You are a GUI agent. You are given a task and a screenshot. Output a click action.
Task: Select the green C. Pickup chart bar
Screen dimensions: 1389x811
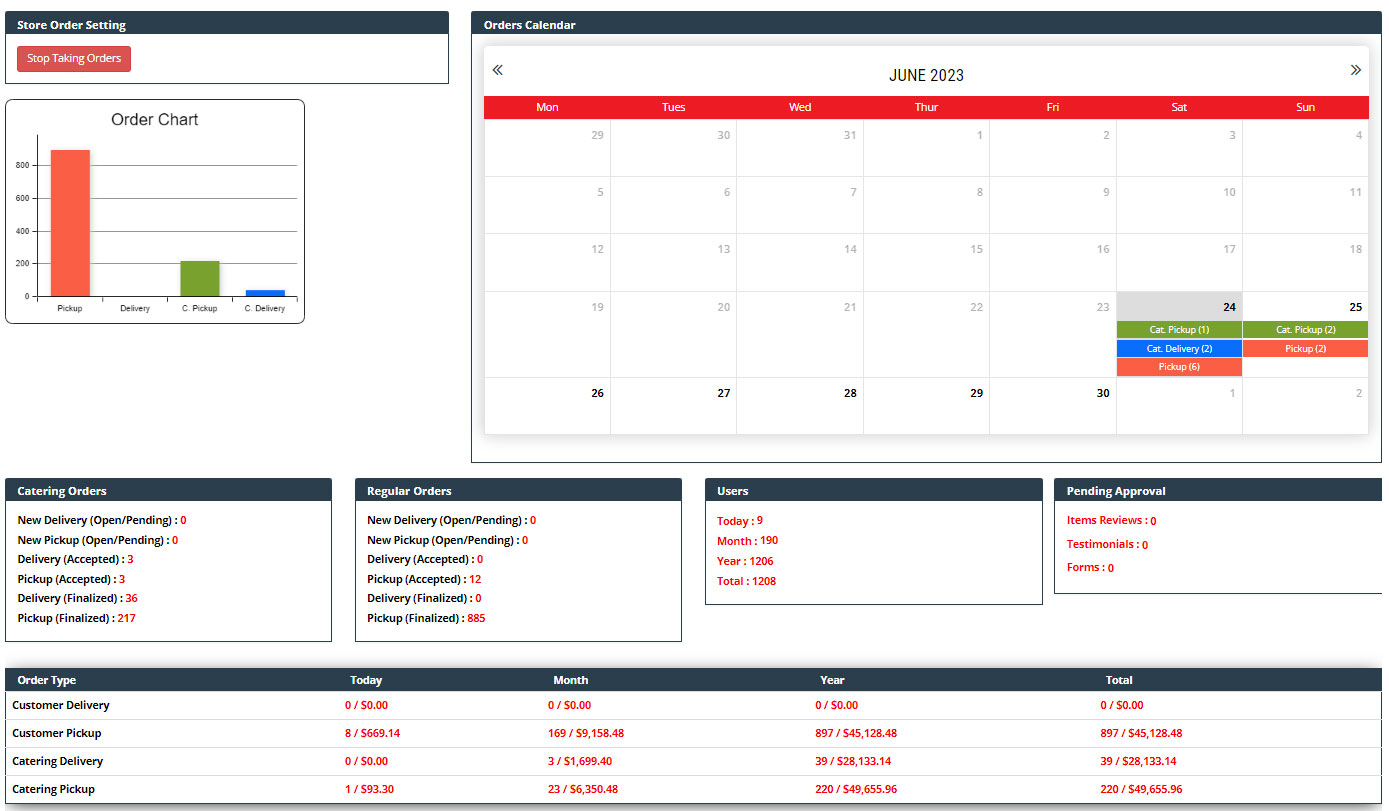point(200,278)
